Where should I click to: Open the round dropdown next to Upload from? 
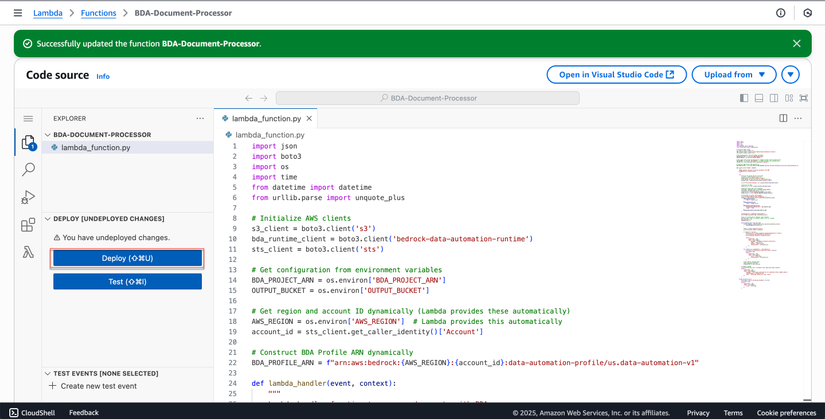click(790, 75)
